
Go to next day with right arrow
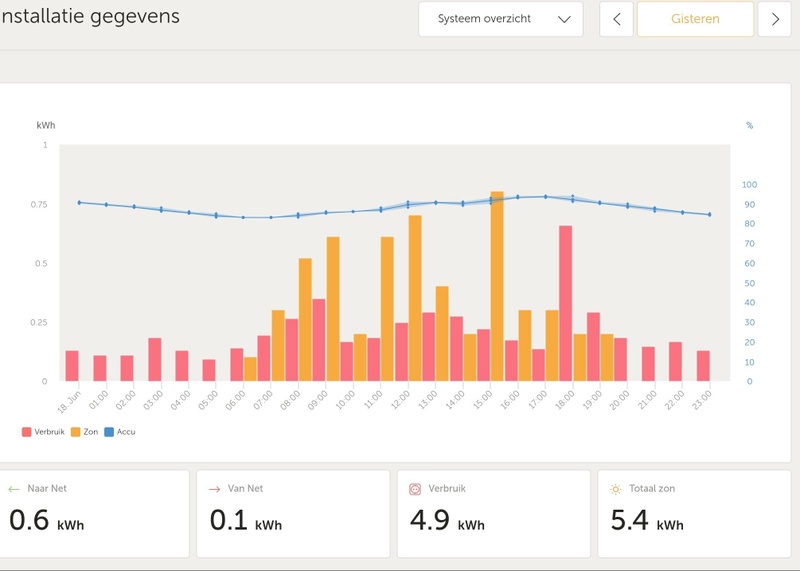pos(774,19)
